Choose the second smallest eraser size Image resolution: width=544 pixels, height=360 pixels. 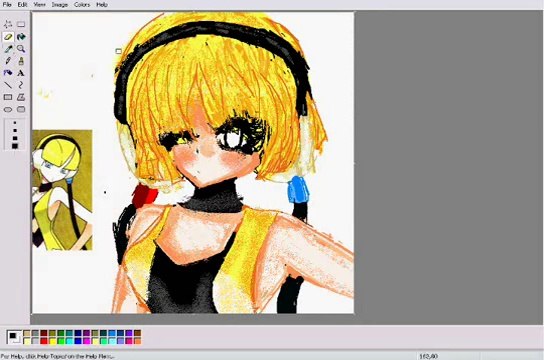tap(15, 130)
